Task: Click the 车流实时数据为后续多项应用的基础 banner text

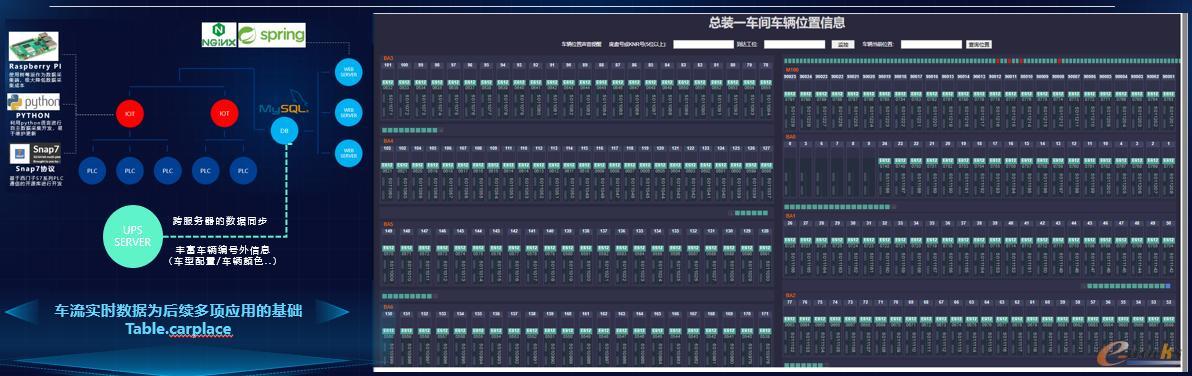Action: point(178,311)
